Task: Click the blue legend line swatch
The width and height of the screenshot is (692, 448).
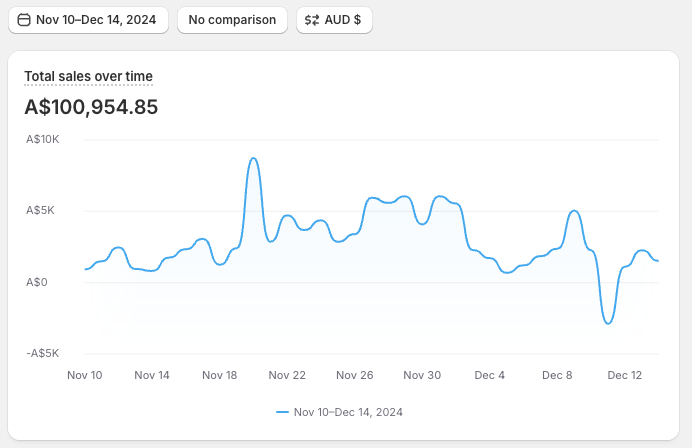Action: click(282, 412)
